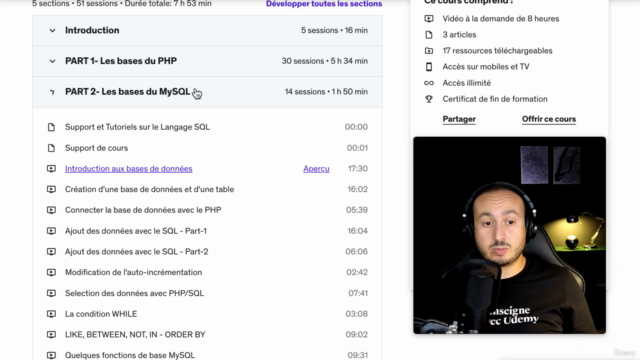The height and width of the screenshot is (360, 640).
Task: Click download icon next to ressources téléchargeables
Action: 429,51
